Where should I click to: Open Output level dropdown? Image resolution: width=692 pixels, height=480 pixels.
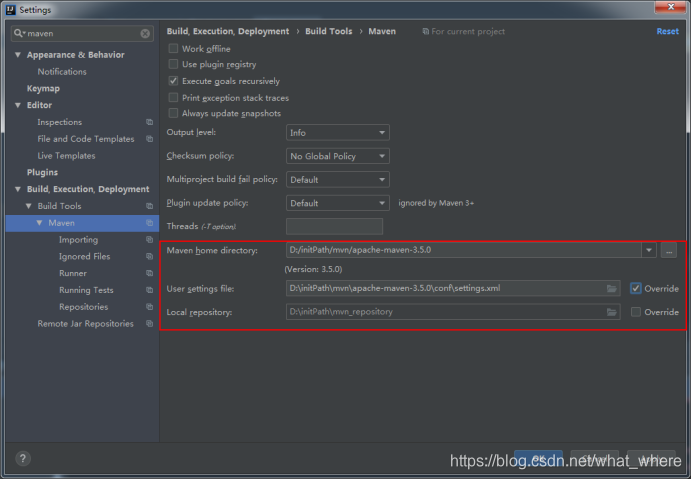[x=338, y=132]
